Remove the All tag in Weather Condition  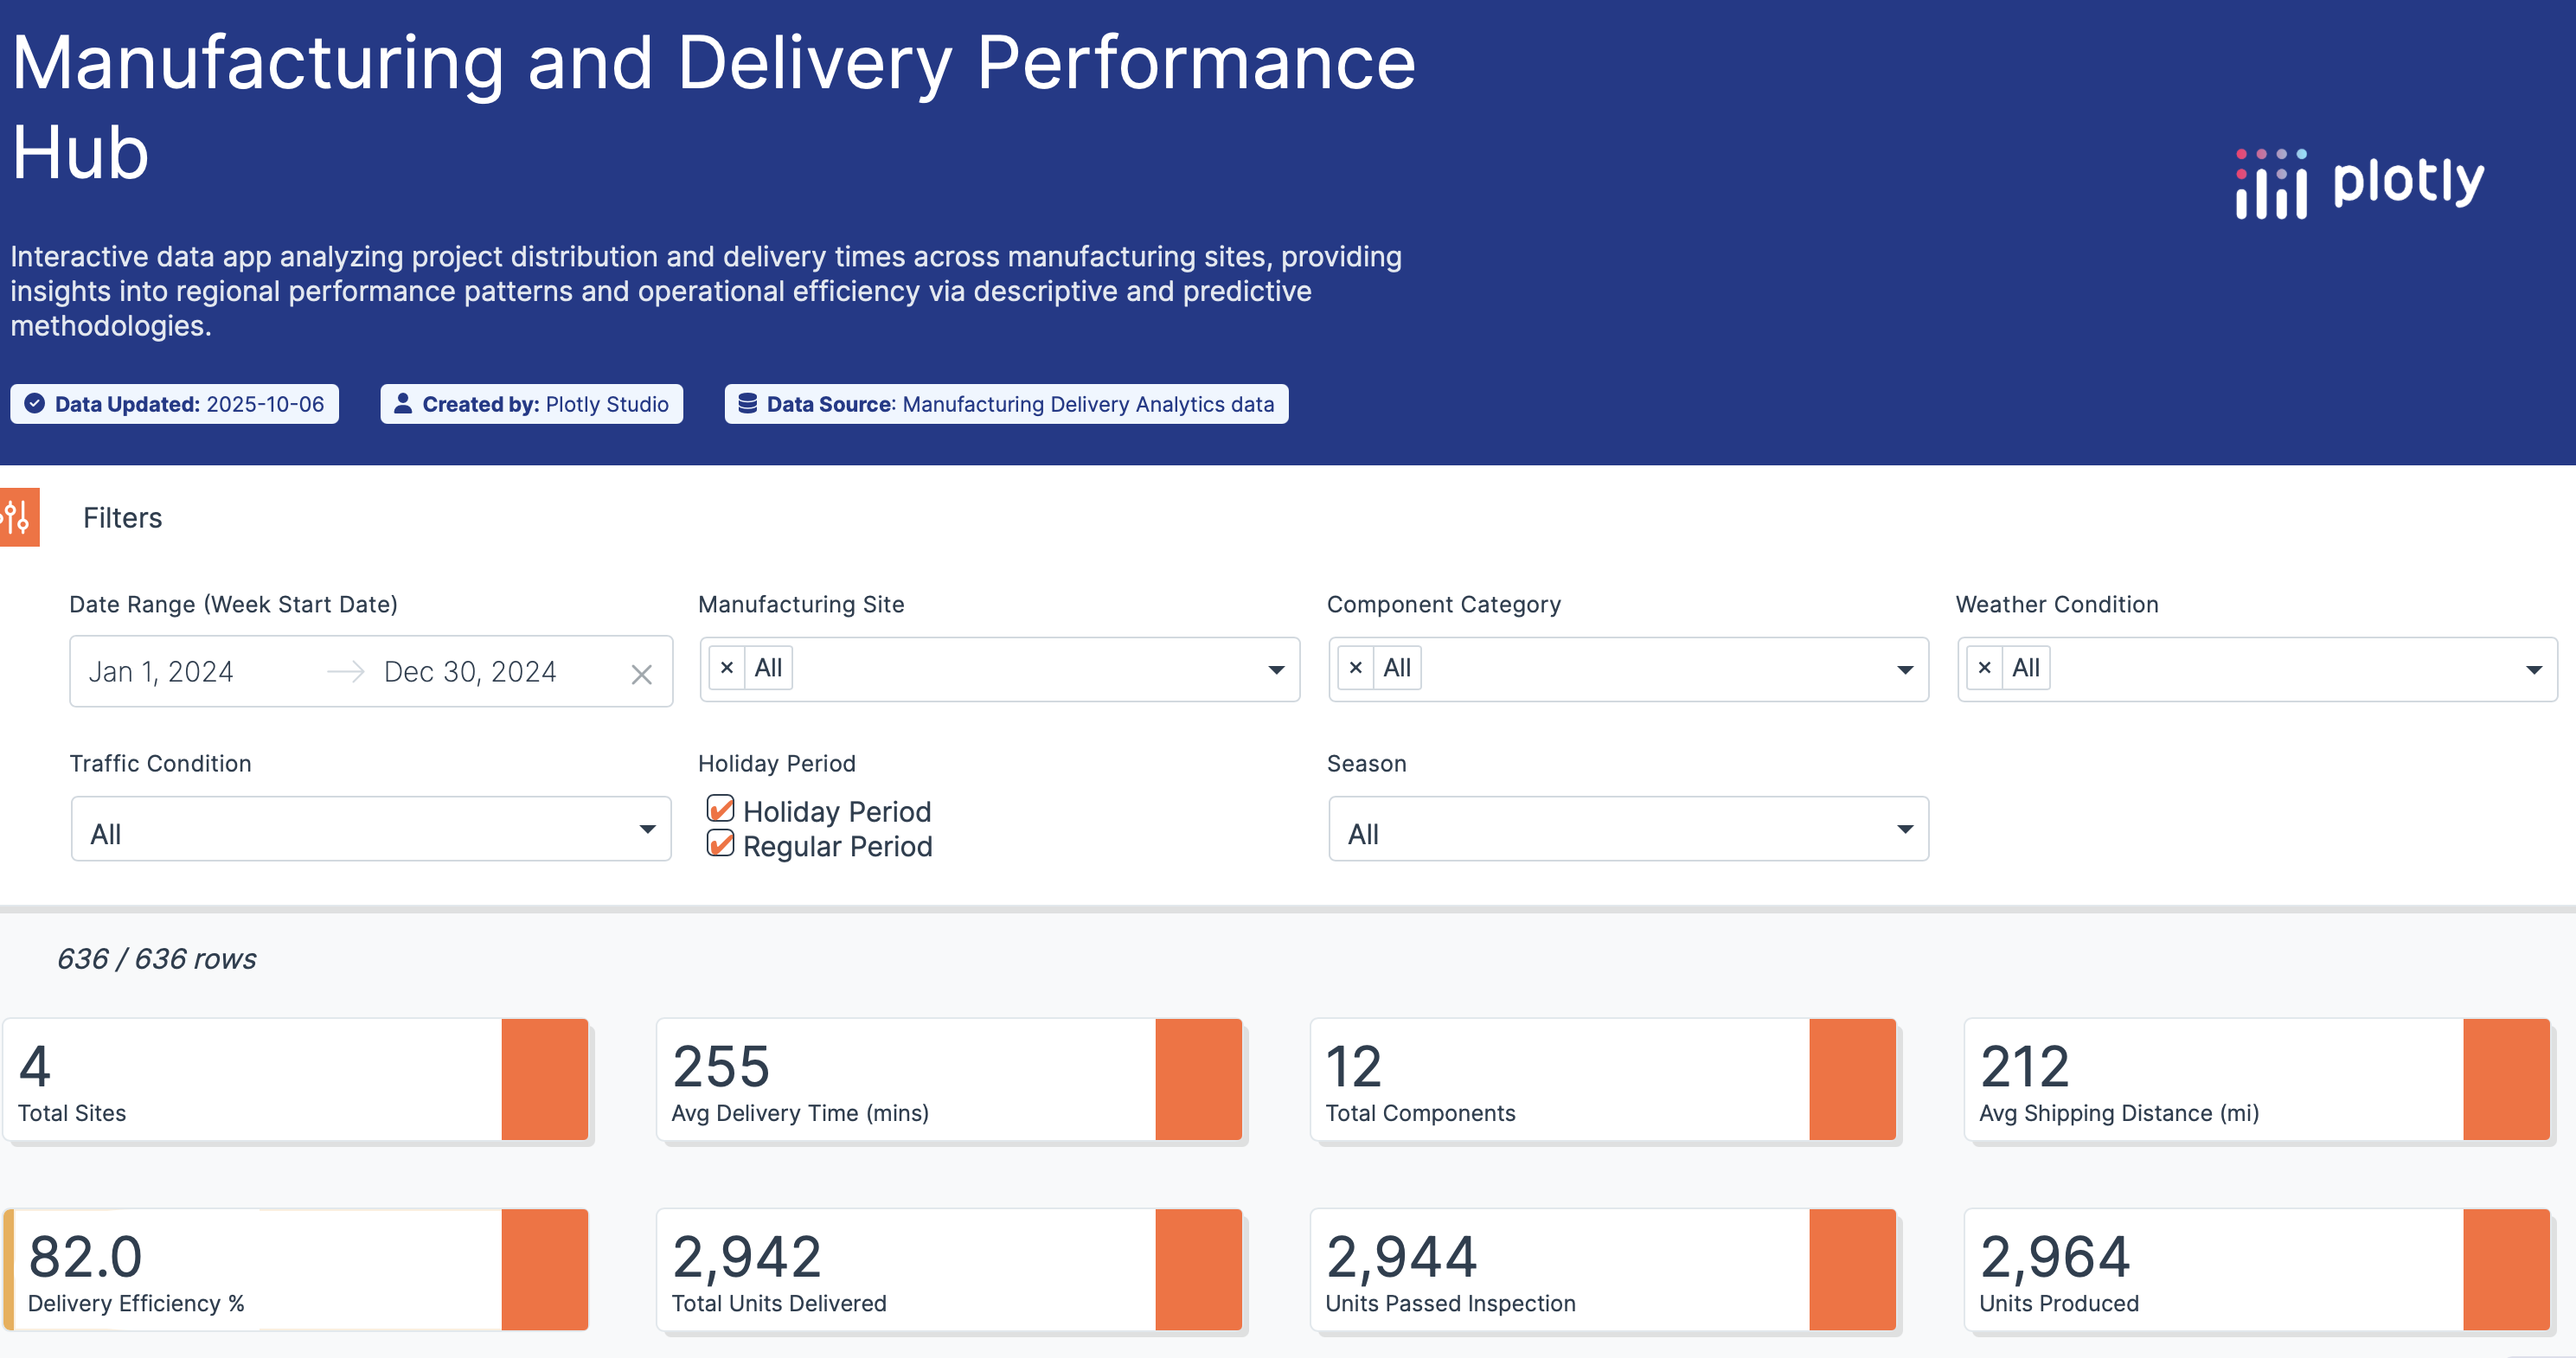(x=1984, y=667)
